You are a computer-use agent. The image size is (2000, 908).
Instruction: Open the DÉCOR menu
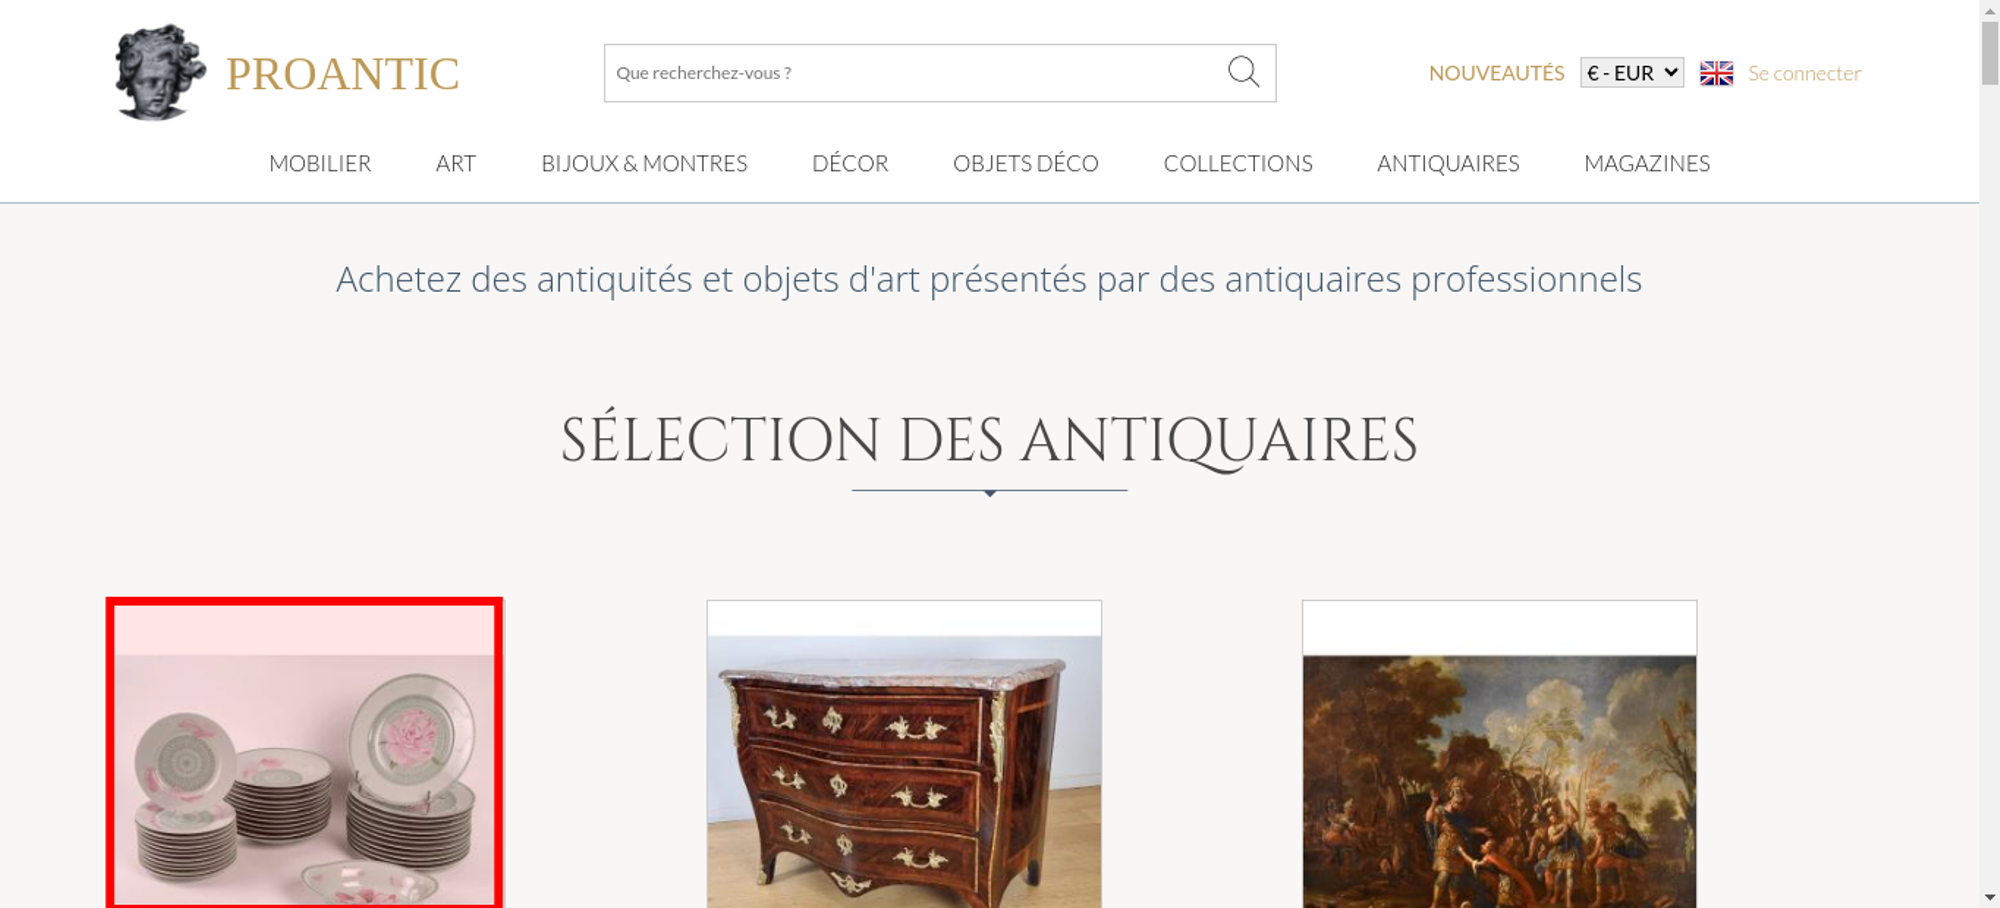(850, 163)
